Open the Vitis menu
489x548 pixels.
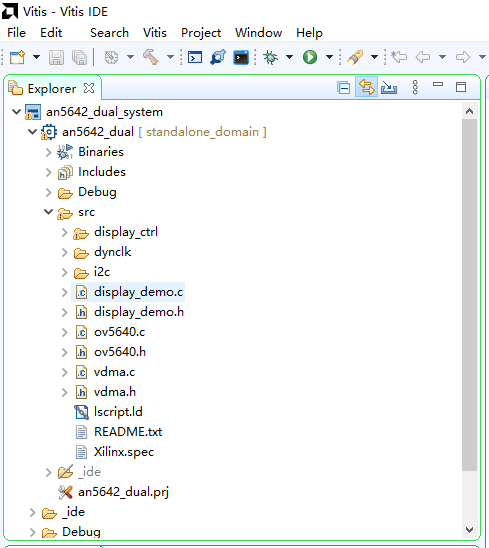154,33
